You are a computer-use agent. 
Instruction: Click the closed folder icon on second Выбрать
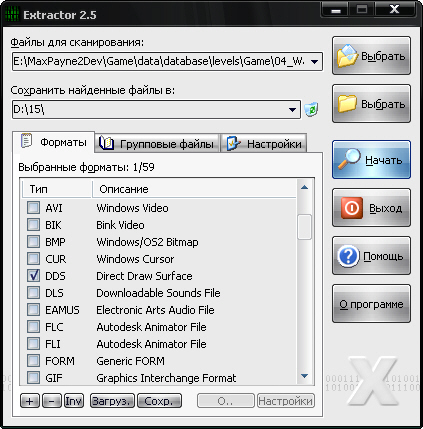pyautogui.click(x=347, y=103)
